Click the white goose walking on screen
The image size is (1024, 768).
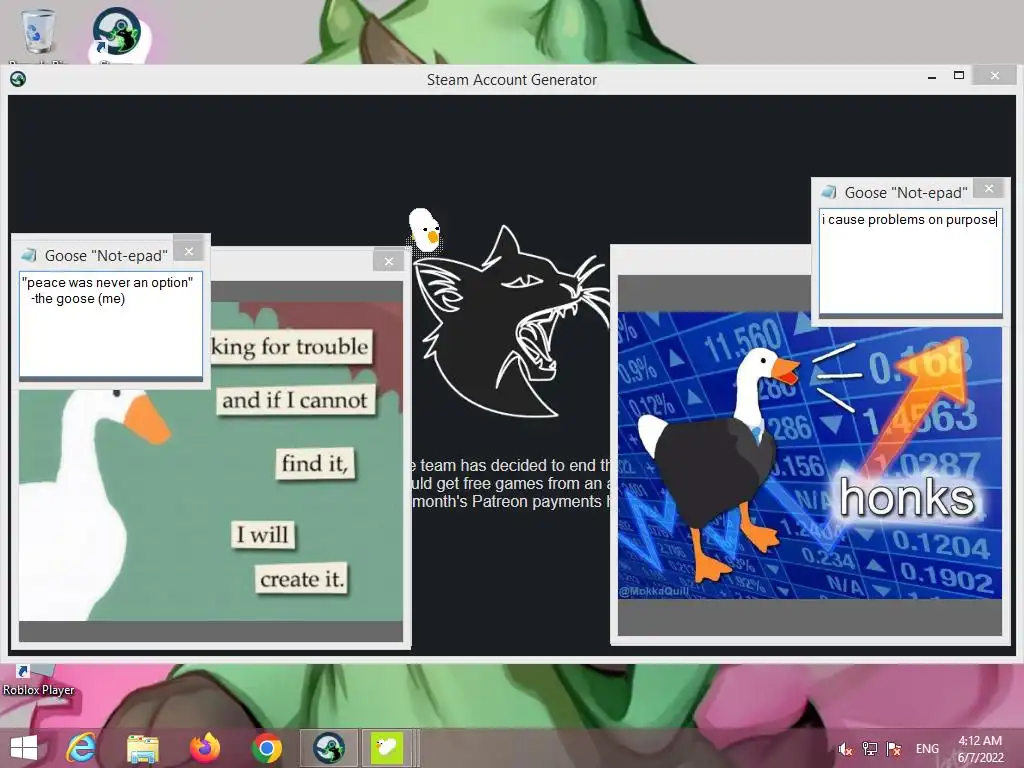coord(424,230)
